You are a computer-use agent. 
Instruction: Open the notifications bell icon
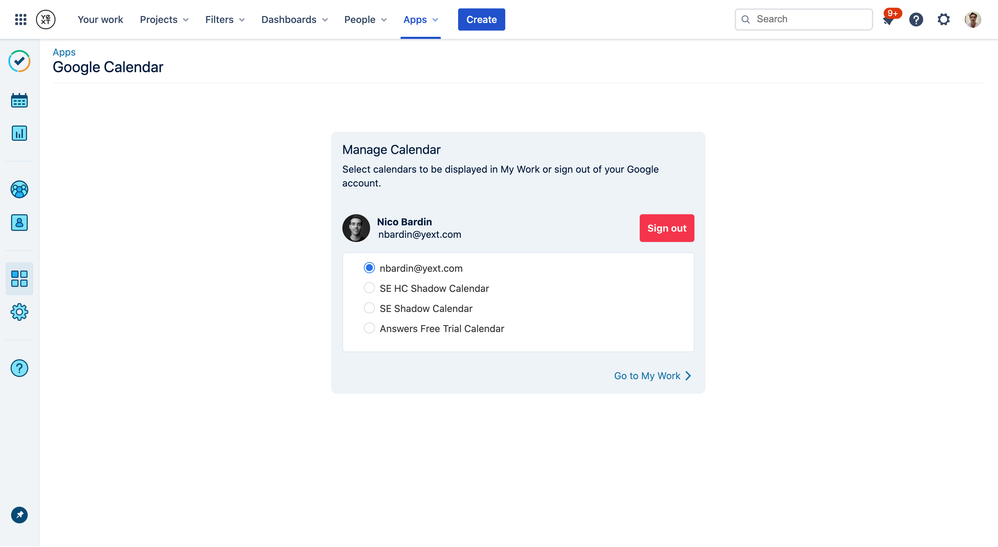[889, 20]
